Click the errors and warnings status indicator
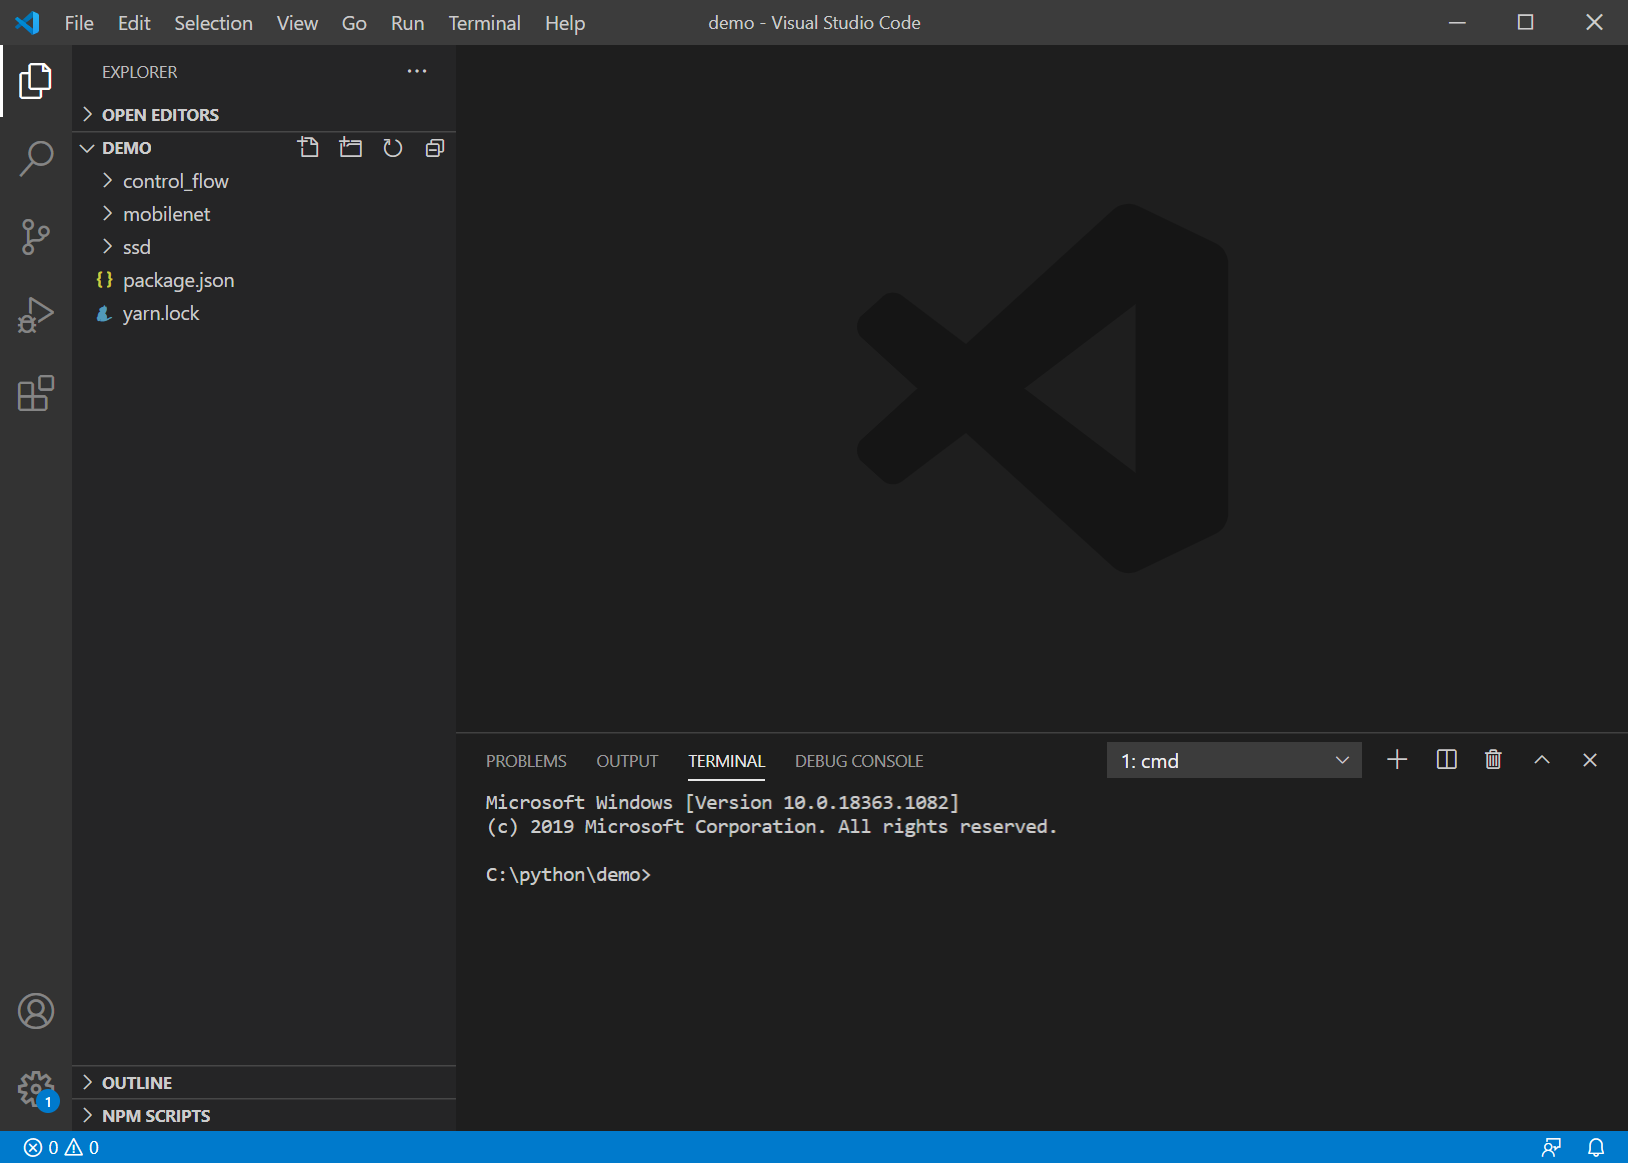This screenshot has width=1628, height=1163. coord(62,1147)
